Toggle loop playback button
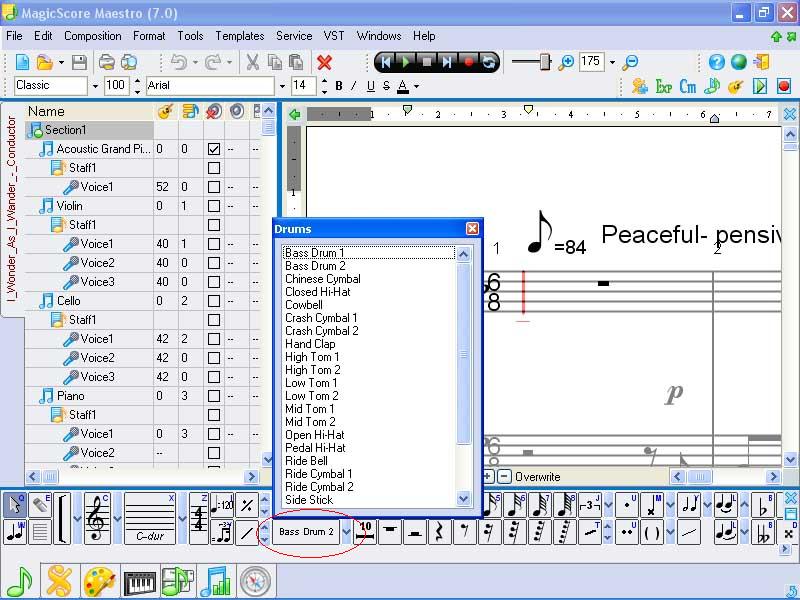Image resolution: width=800 pixels, height=600 pixels. [489, 62]
